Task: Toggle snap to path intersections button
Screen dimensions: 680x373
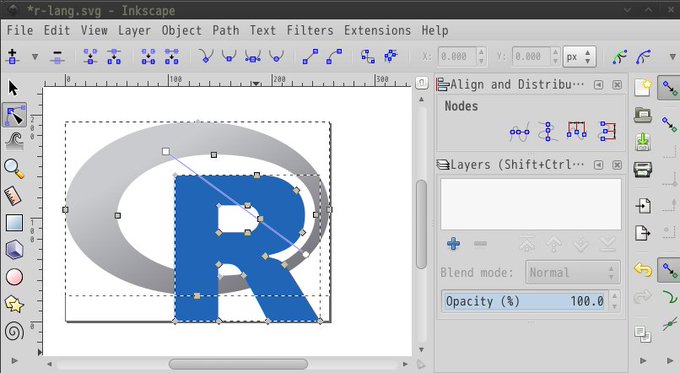Action: click(670, 324)
